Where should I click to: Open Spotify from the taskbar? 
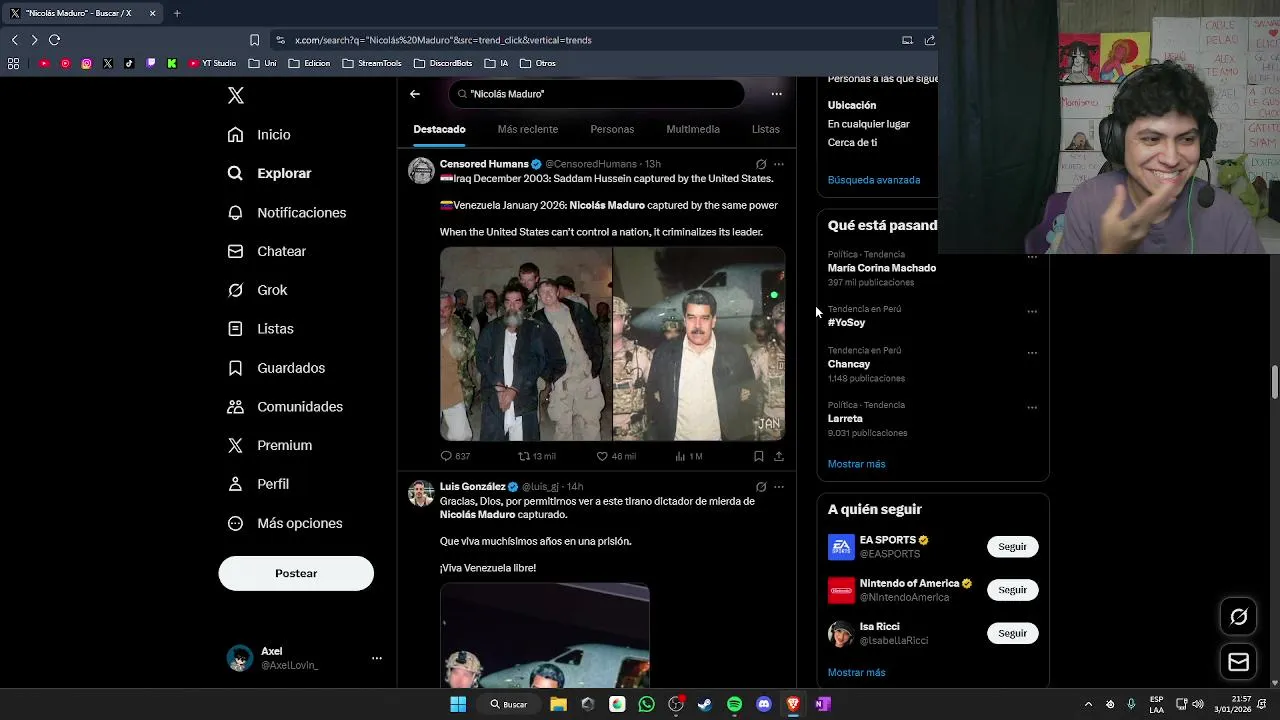click(x=735, y=704)
